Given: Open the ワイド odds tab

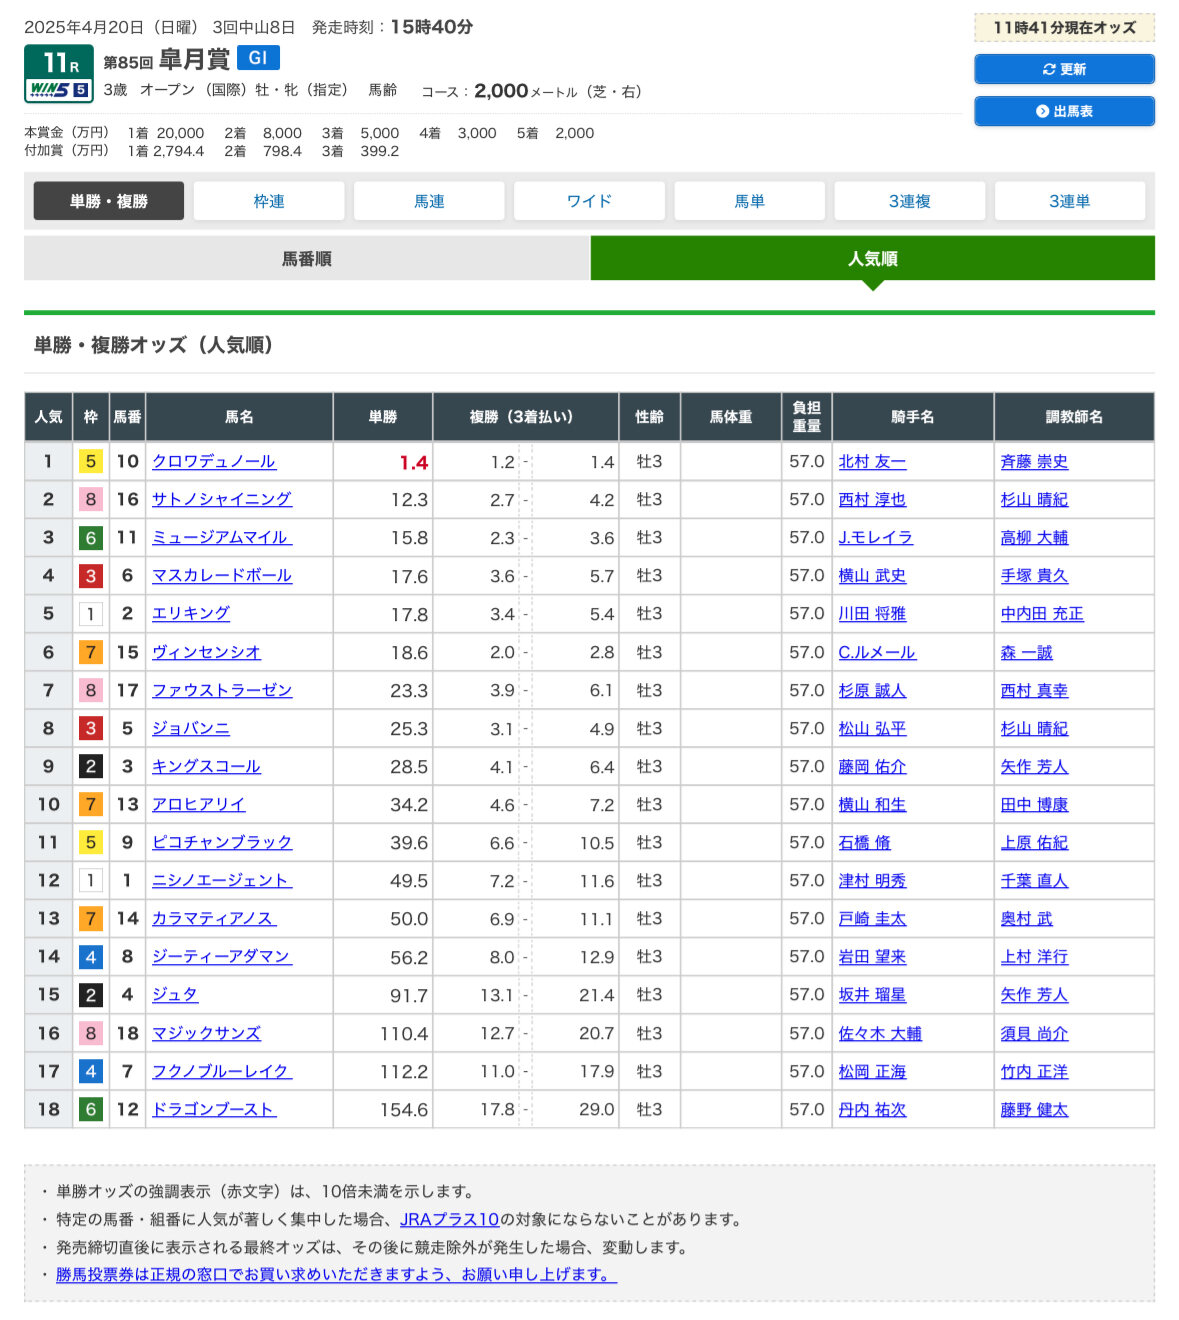Looking at the screenshot, I should coord(589,201).
